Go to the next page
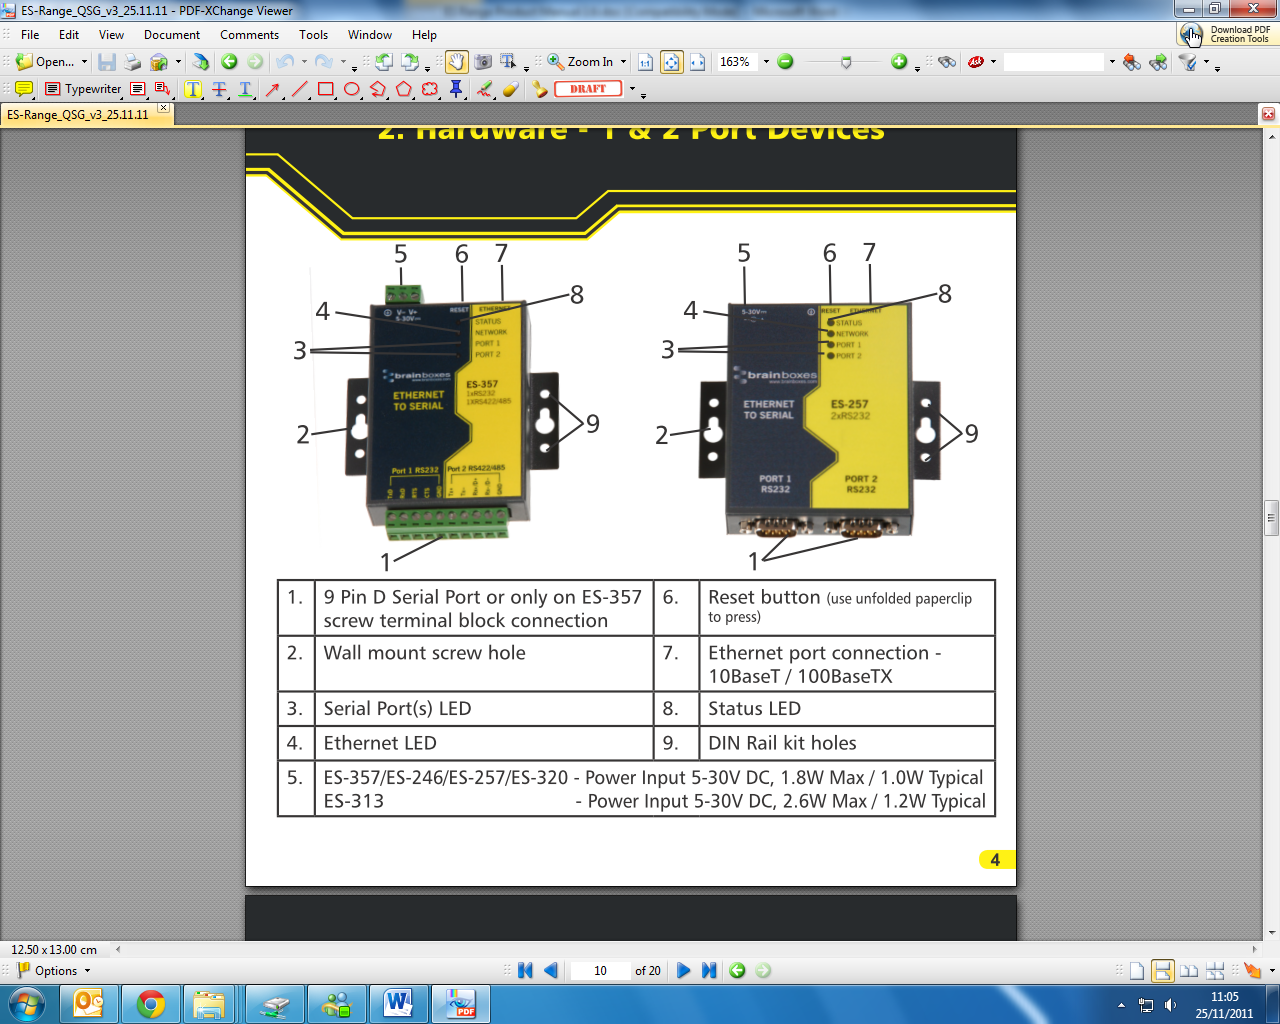Screen dimensions: 1280x1024 (x=683, y=969)
